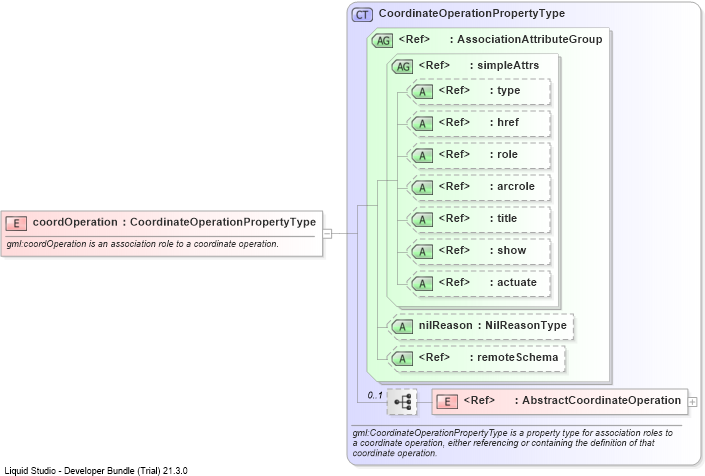Select the ': title' attribute label
Viewport: 705px width, 476px height.
[x=503, y=218]
